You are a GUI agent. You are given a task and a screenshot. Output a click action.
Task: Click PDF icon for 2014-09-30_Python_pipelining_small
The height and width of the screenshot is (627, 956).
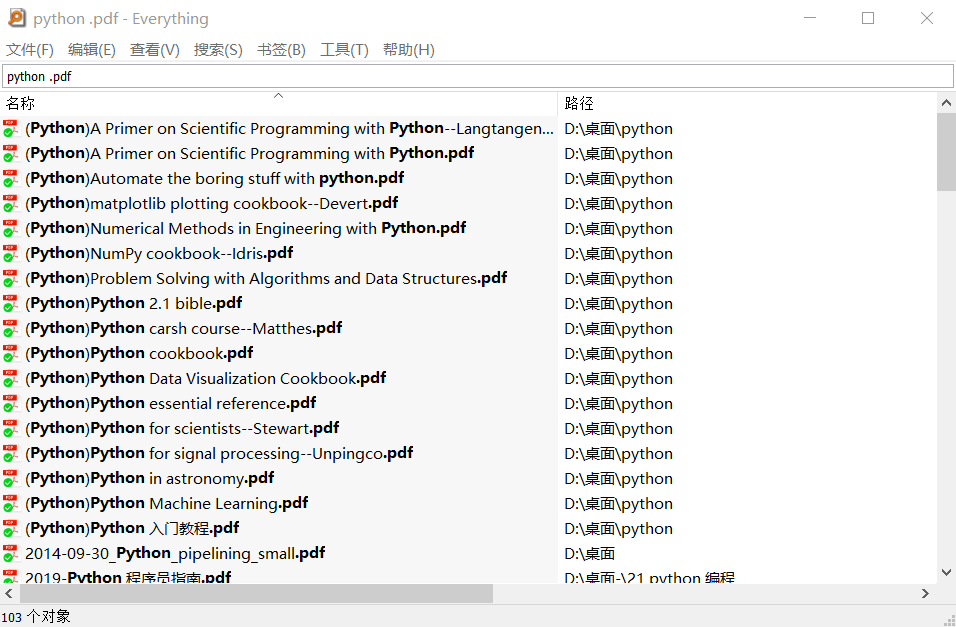[10, 553]
